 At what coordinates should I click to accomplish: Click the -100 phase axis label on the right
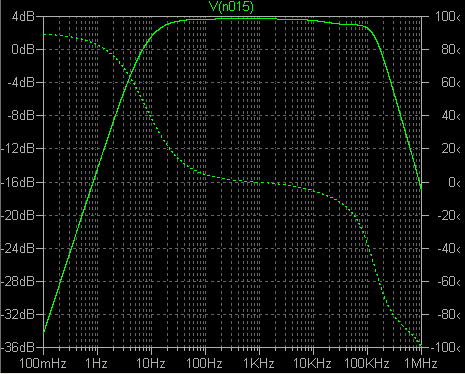[447, 347]
